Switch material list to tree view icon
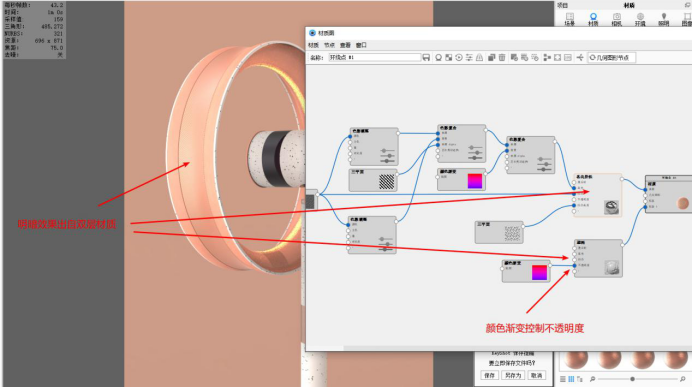Viewport: 692px width, 387px height. point(579,379)
